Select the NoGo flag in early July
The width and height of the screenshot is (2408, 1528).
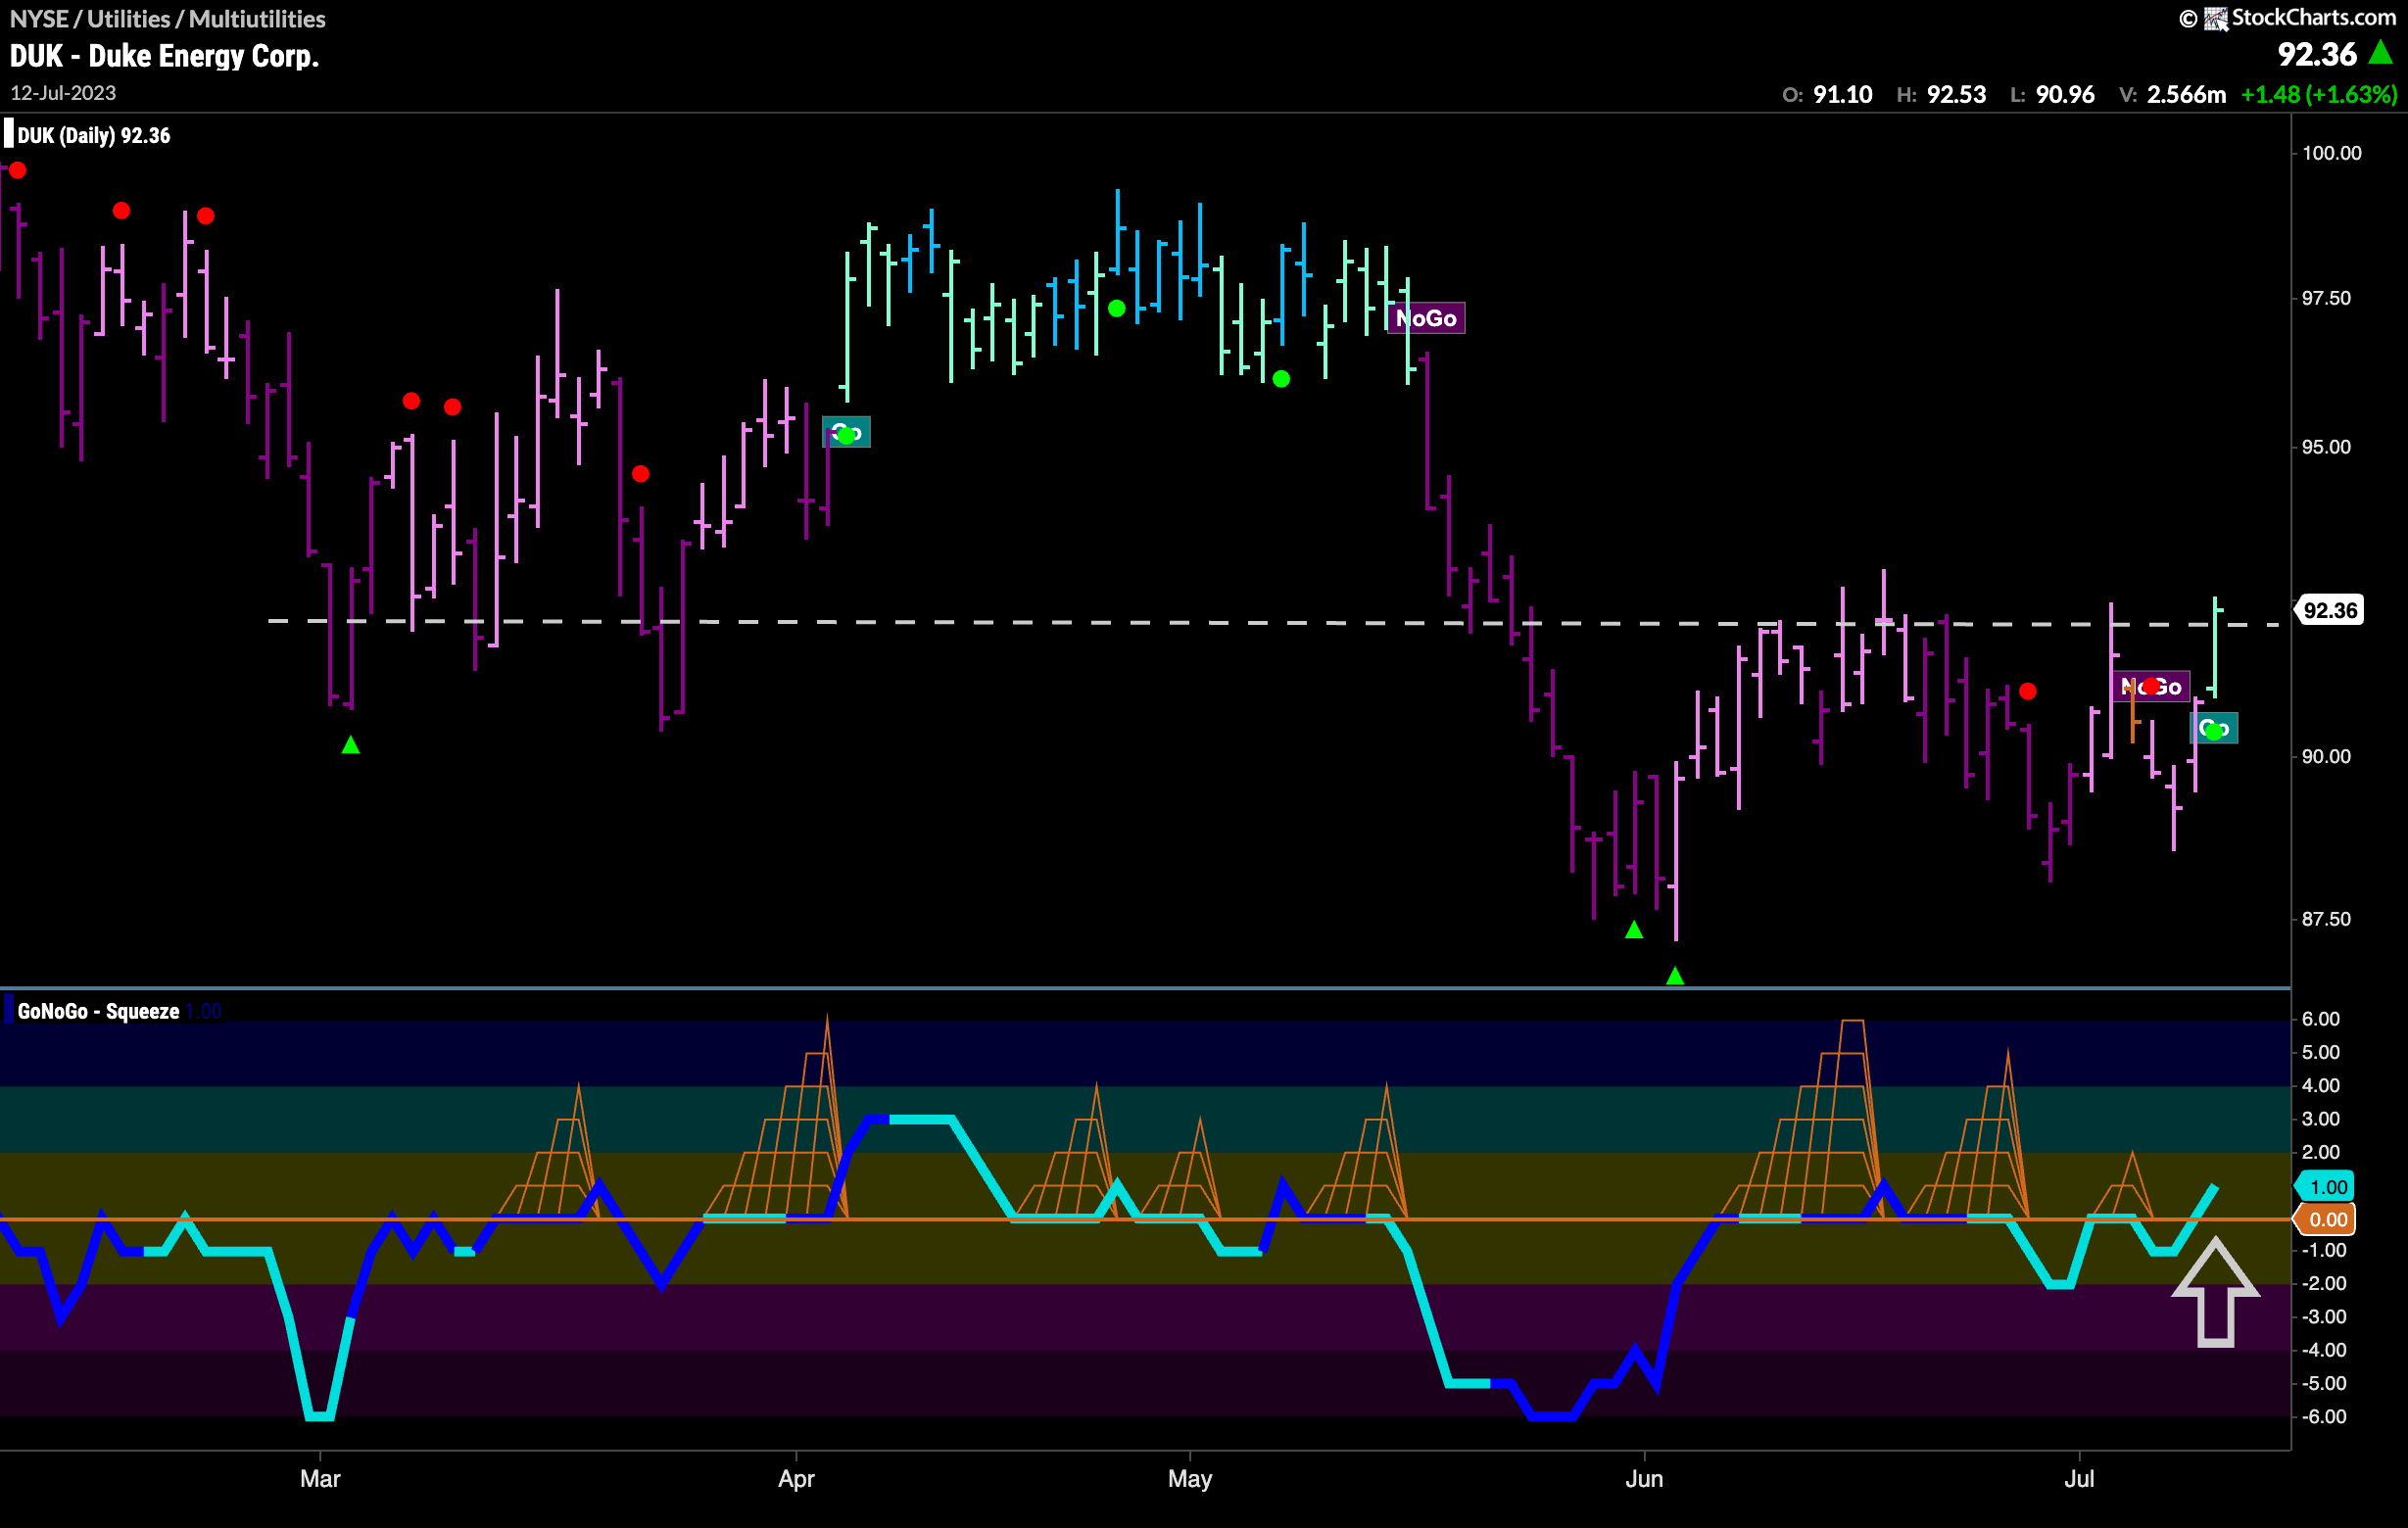2151,686
